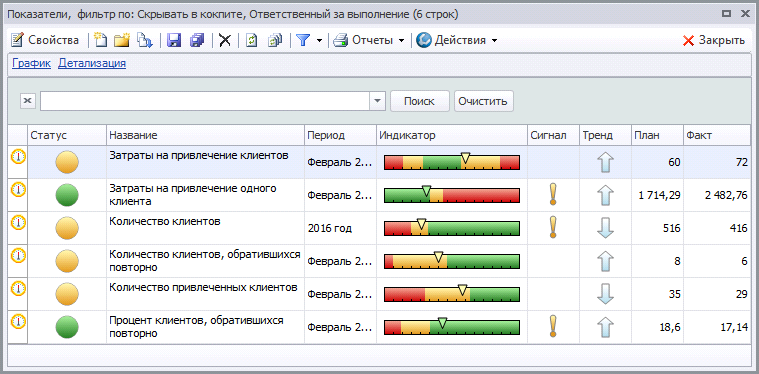Copy the record with the document-arrow icon
The image size is (759, 374).
(x=145, y=40)
